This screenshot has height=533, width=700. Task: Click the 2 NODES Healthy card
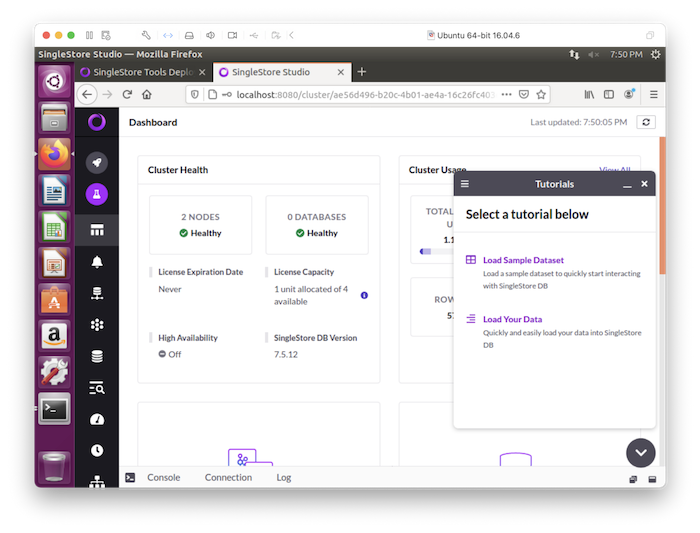(x=200, y=225)
